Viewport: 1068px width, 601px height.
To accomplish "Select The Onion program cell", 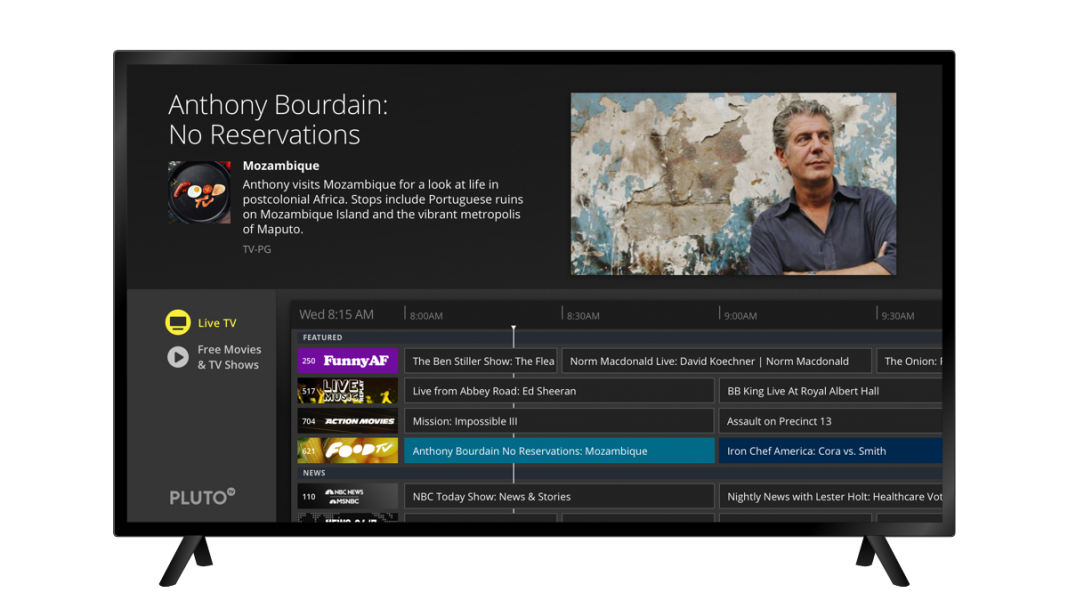I will click(909, 361).
